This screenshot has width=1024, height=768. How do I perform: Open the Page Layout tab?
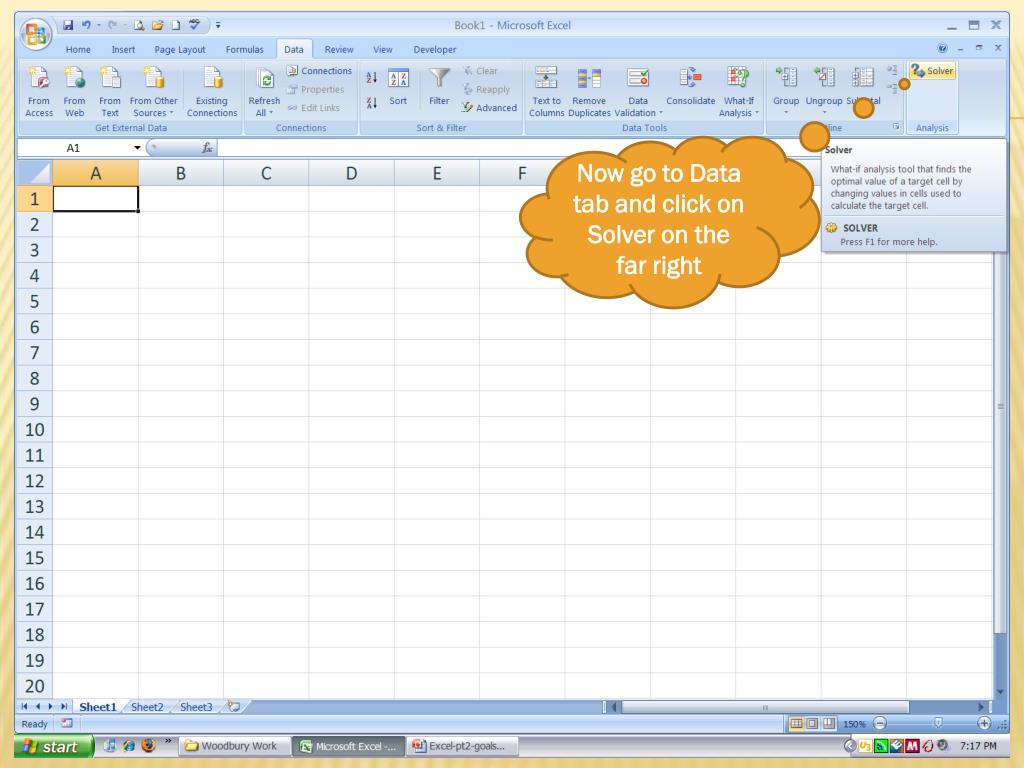[180, 50]
